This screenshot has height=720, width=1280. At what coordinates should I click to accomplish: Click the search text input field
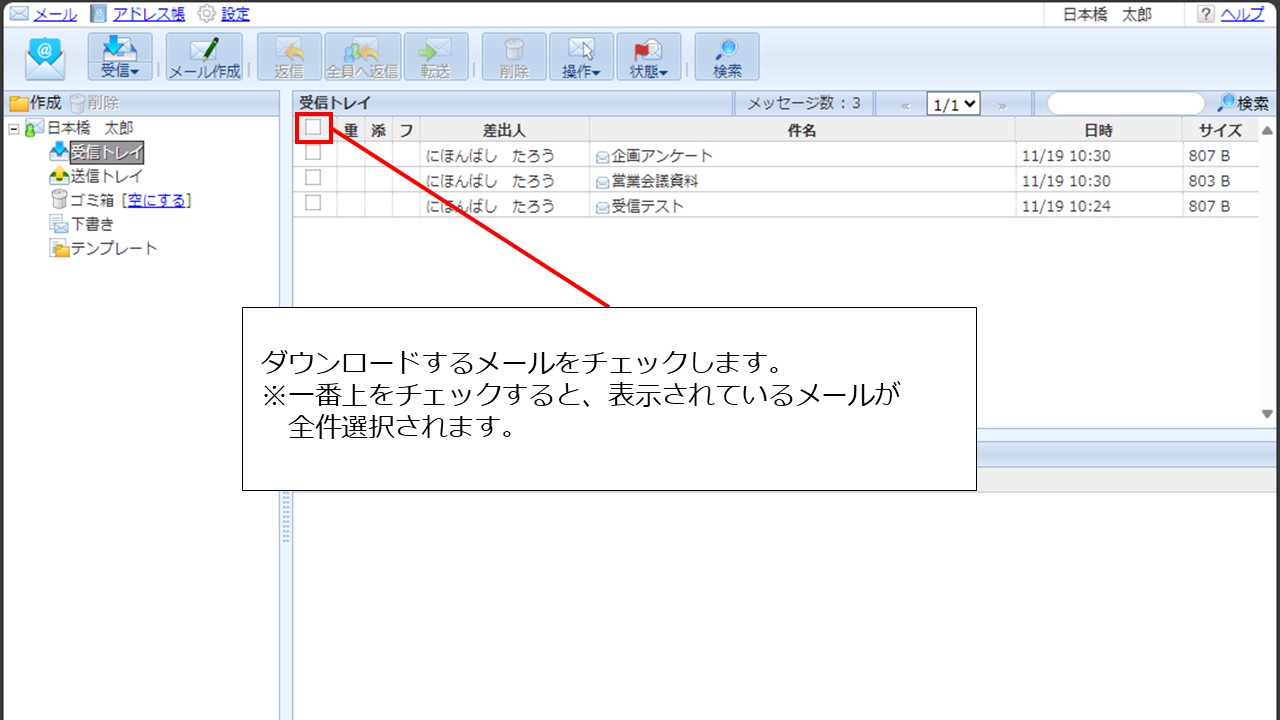[x=1125, y=104]
